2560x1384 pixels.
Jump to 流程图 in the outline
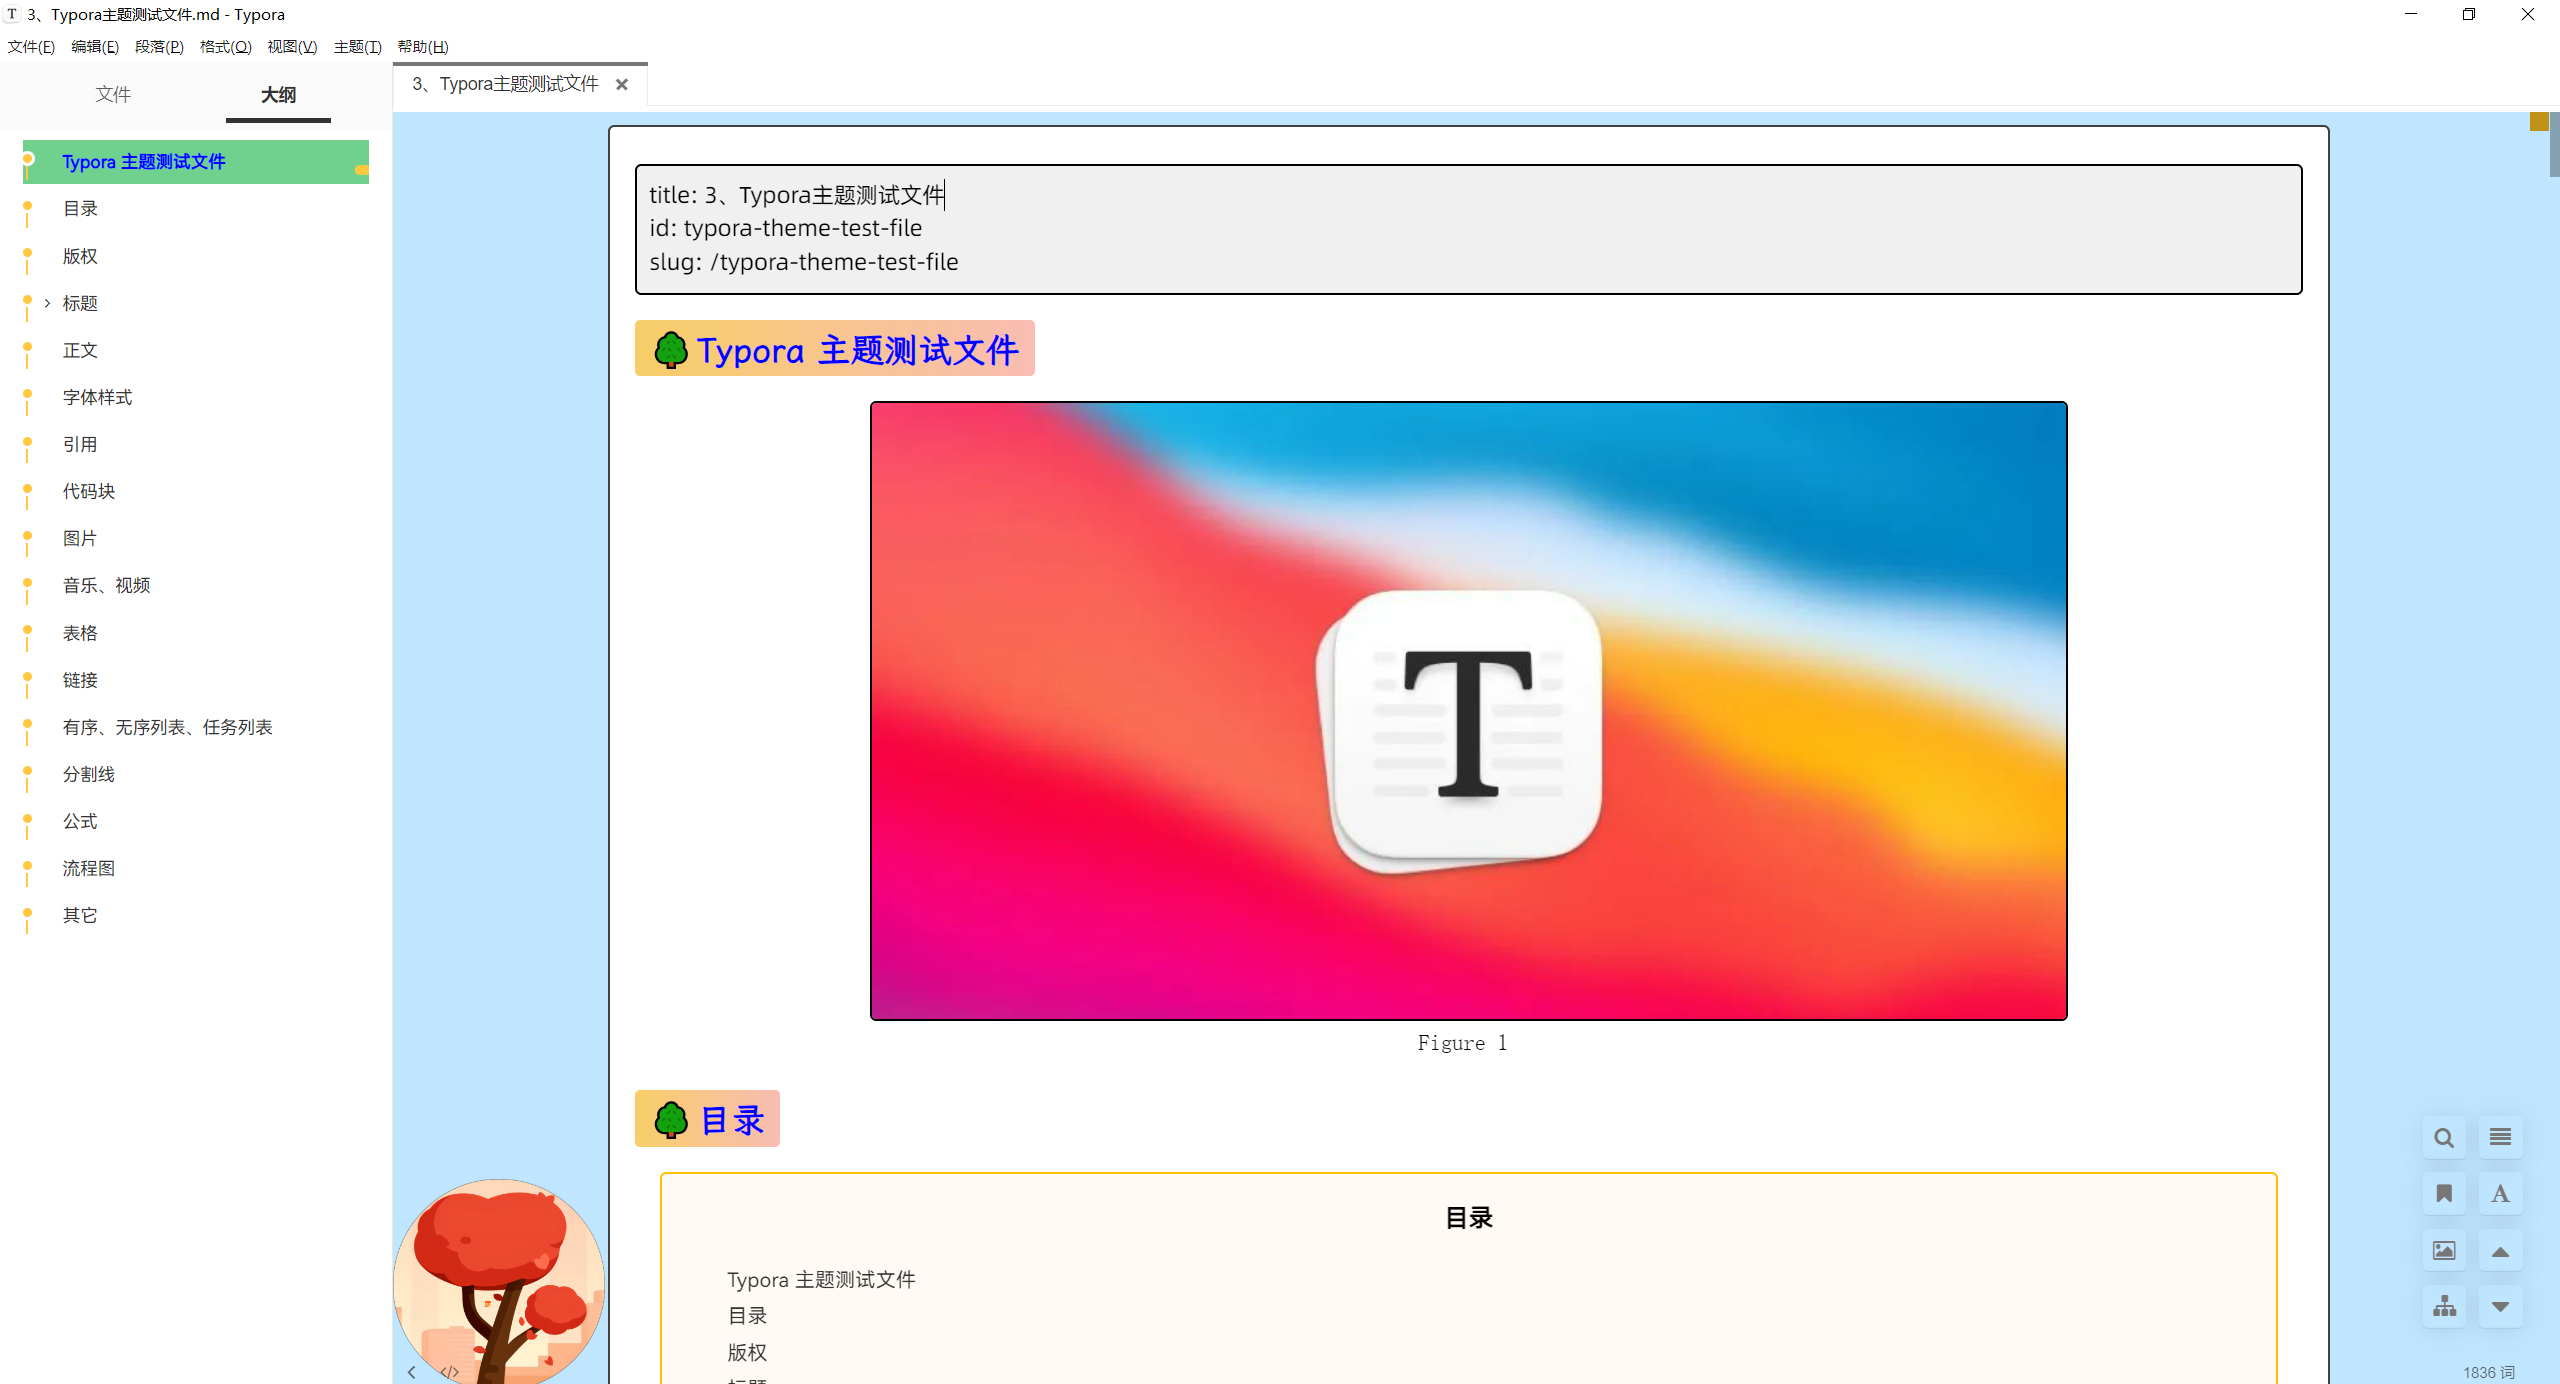point(89,868)
